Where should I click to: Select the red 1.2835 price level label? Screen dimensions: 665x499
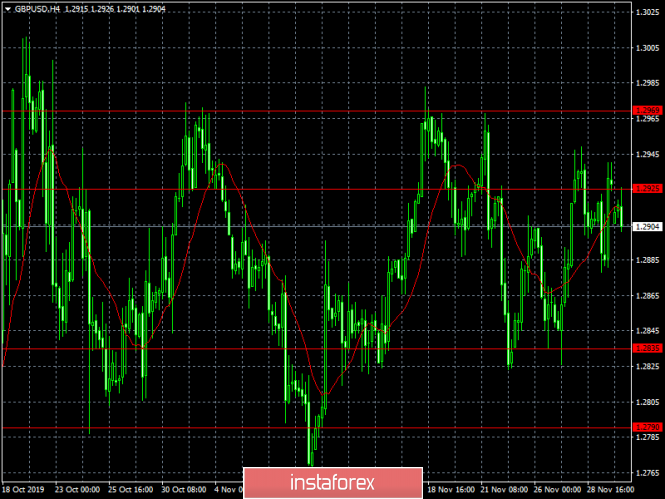pyautogui.click(x=646, y=348)
